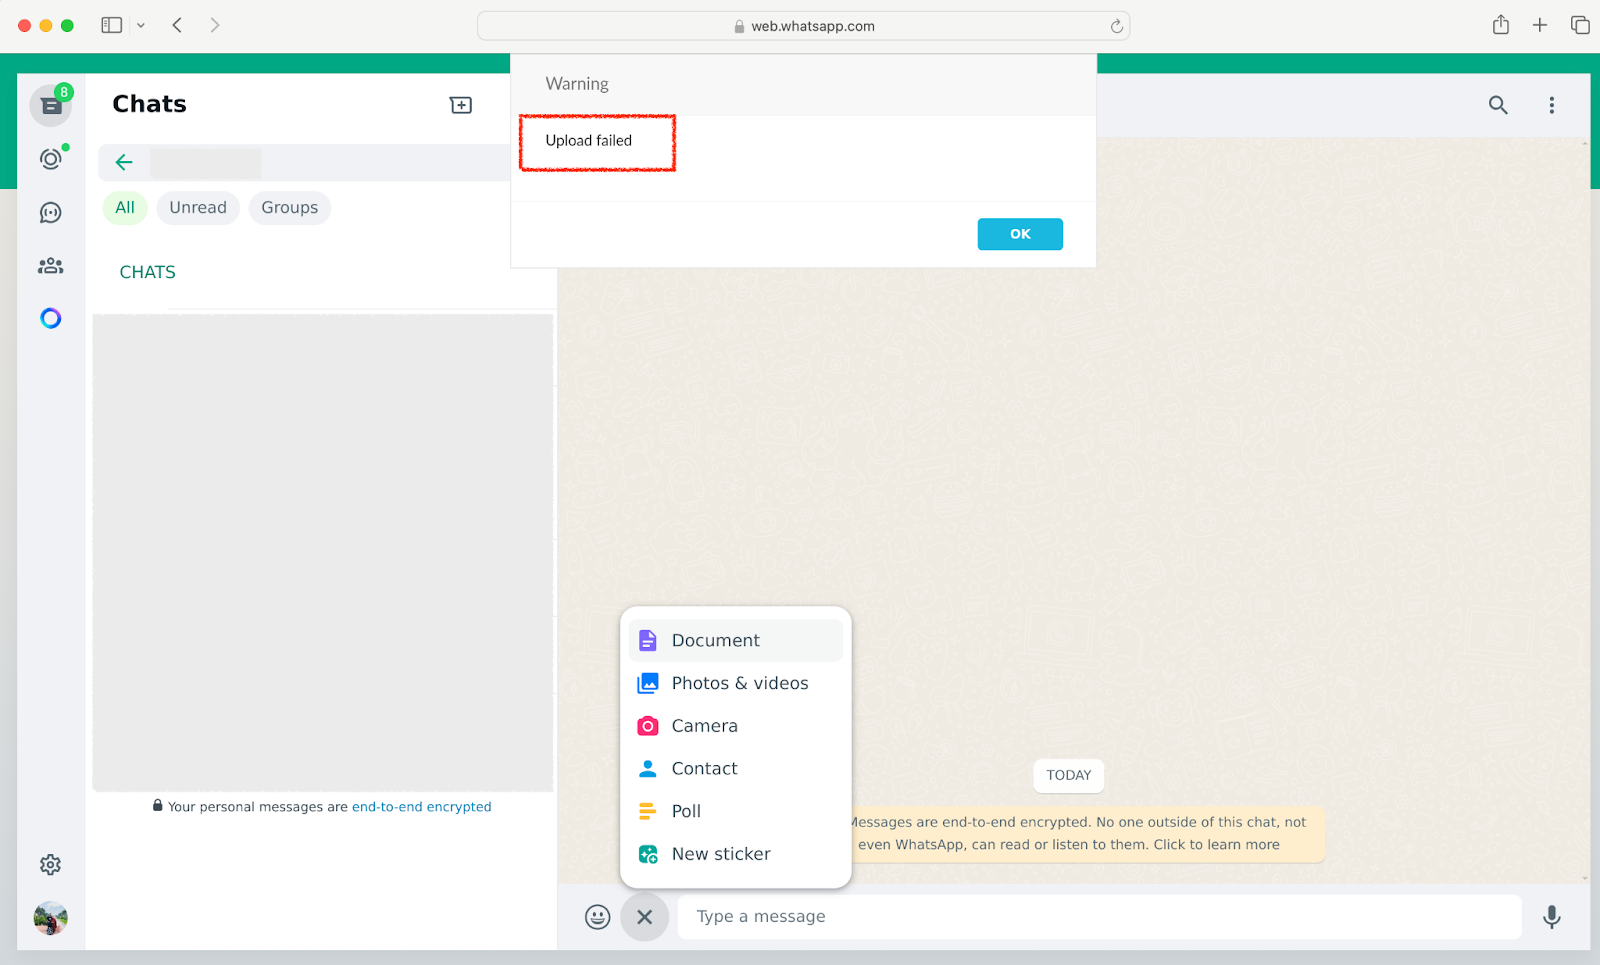1600x965 pixels.
Task: Open the Safari sidebar dropdown chevron
Action: (141, 25)
